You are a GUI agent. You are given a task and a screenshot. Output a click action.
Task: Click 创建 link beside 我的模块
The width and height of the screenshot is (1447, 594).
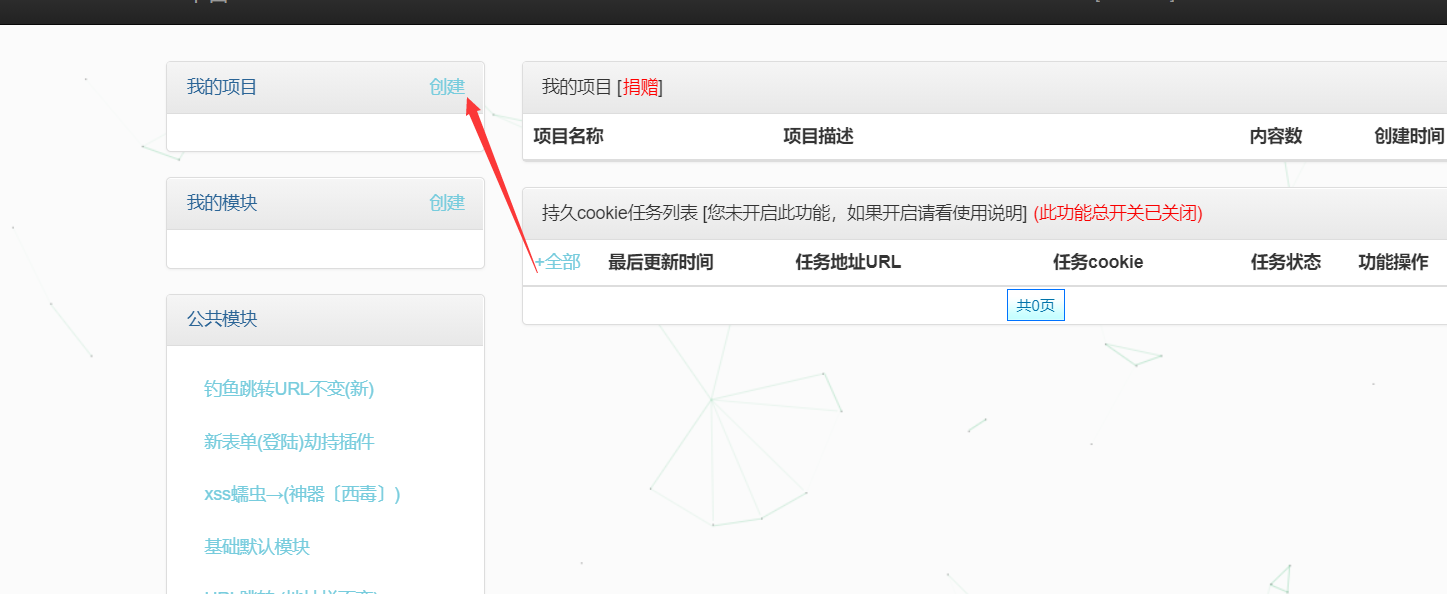coord(447,203)
